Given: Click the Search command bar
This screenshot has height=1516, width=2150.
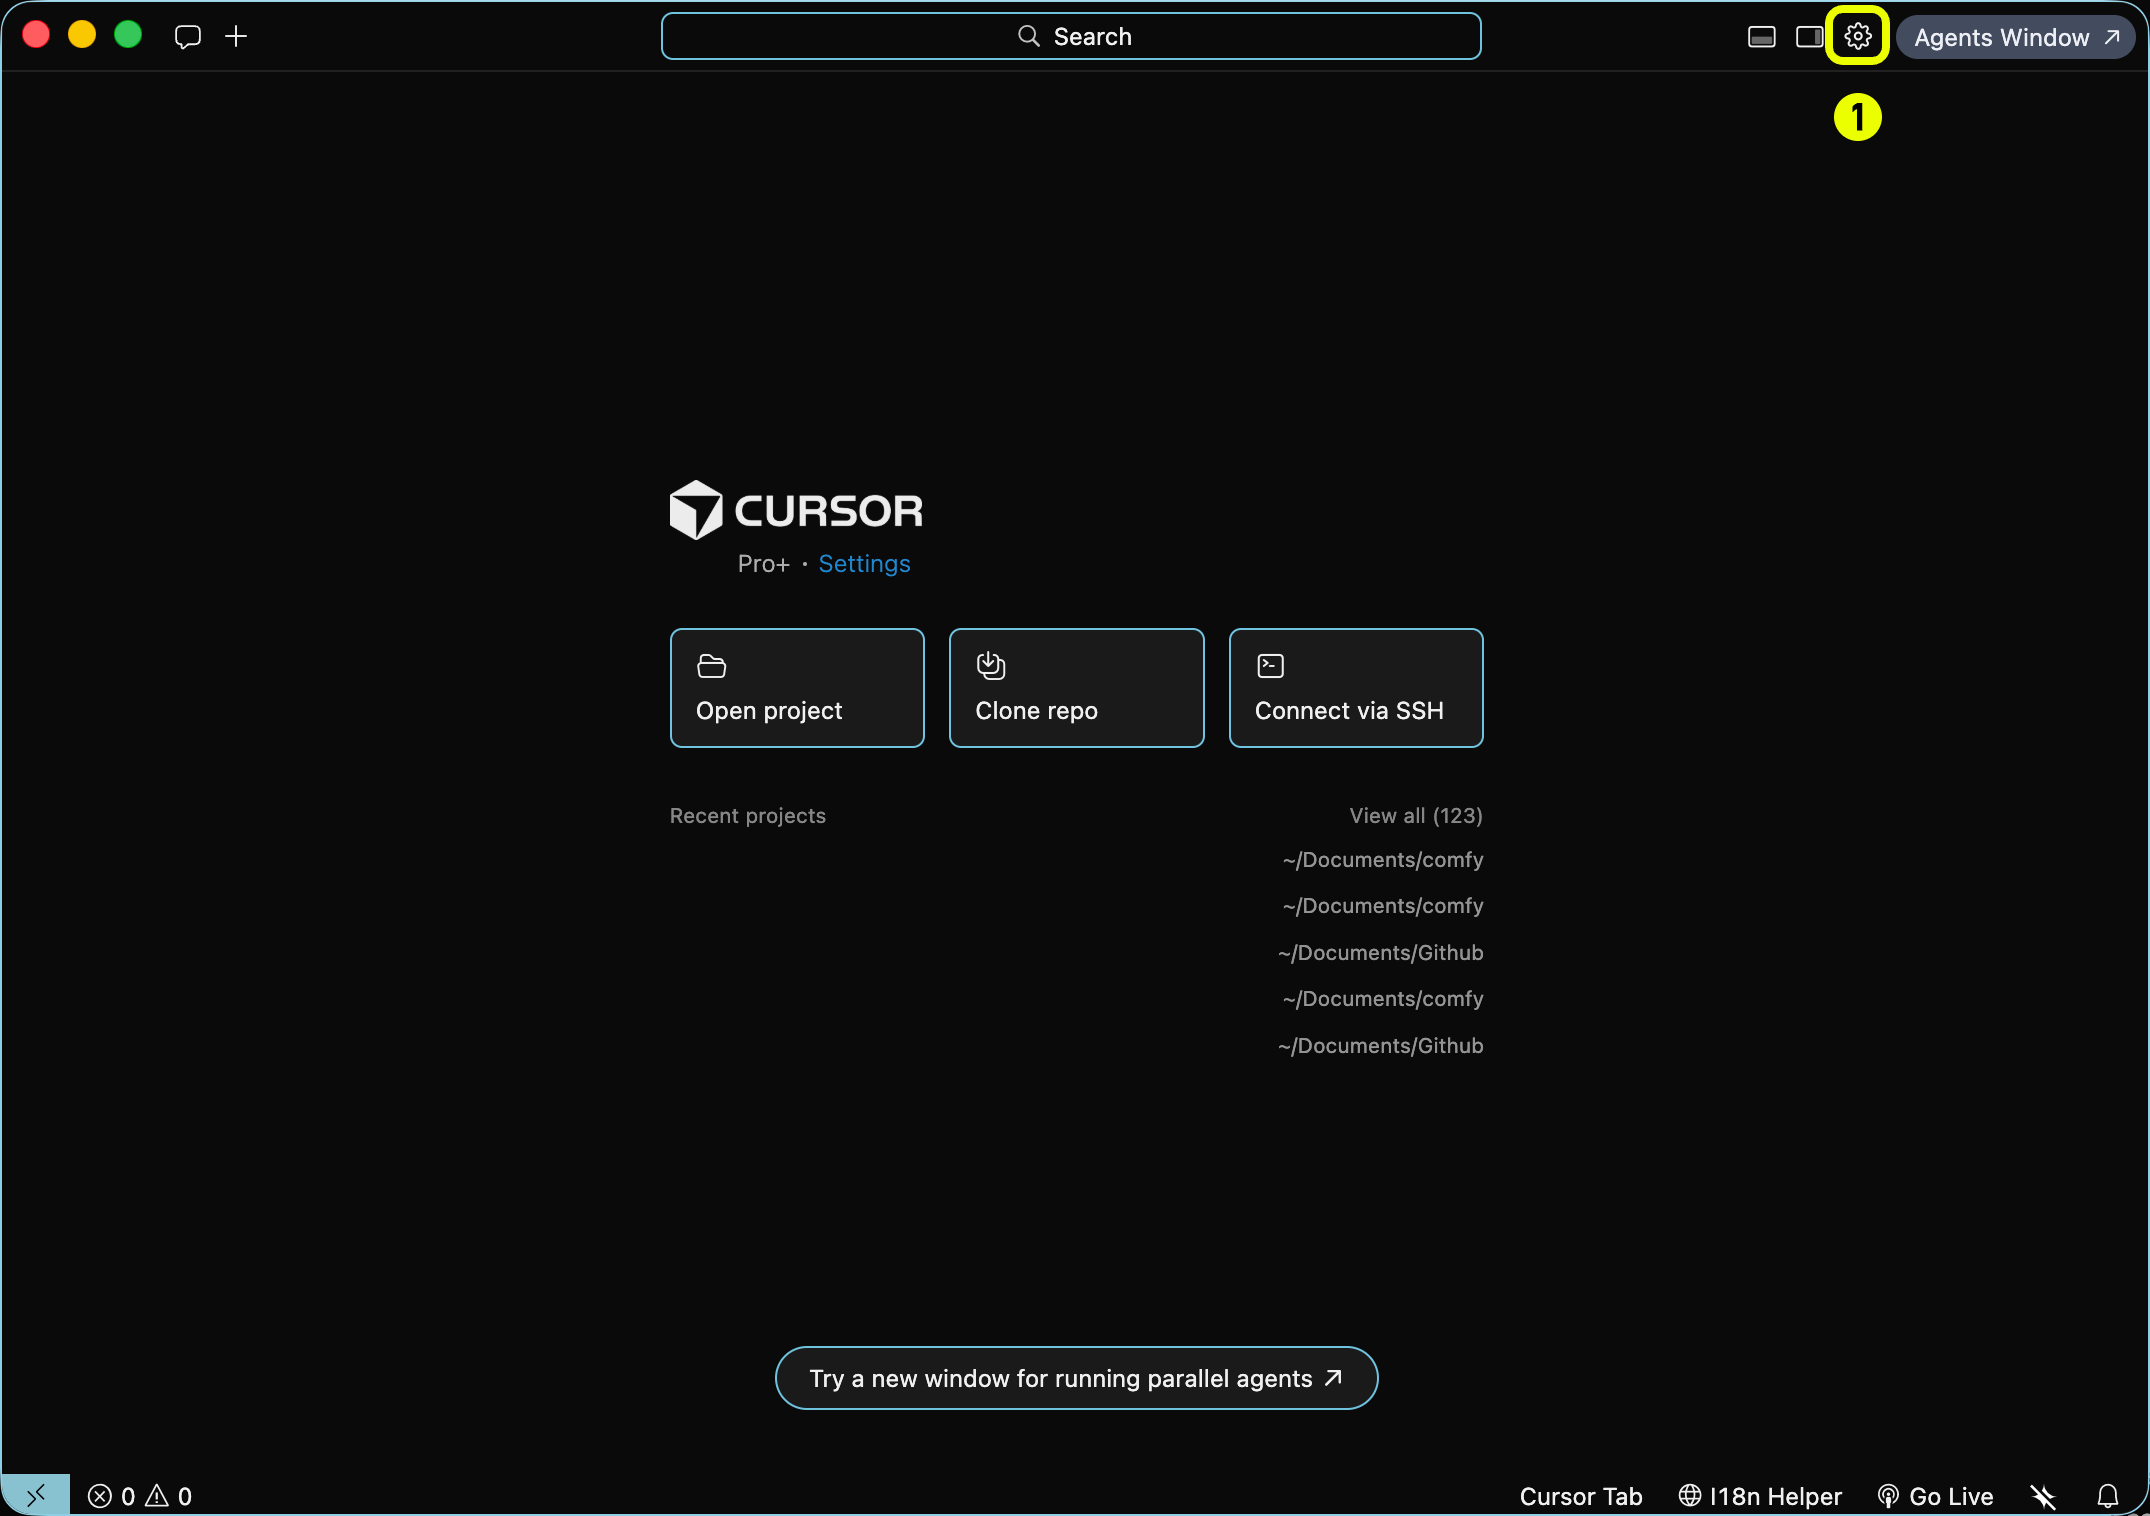Looking at the screenshot, I should pyautogui.click(x=1071, y=37).
